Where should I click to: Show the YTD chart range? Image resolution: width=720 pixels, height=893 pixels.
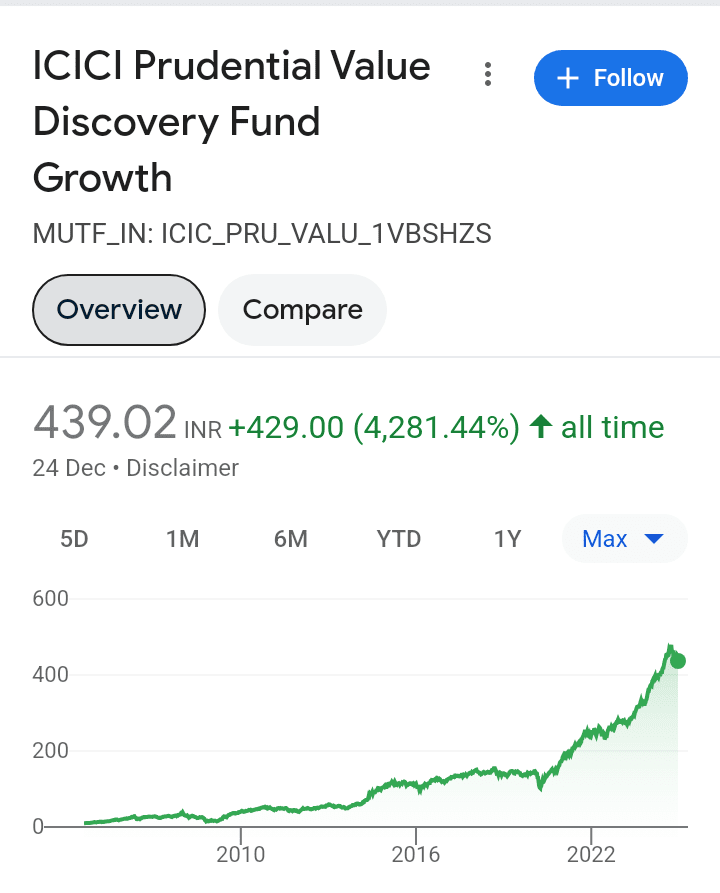click(399, 539)
